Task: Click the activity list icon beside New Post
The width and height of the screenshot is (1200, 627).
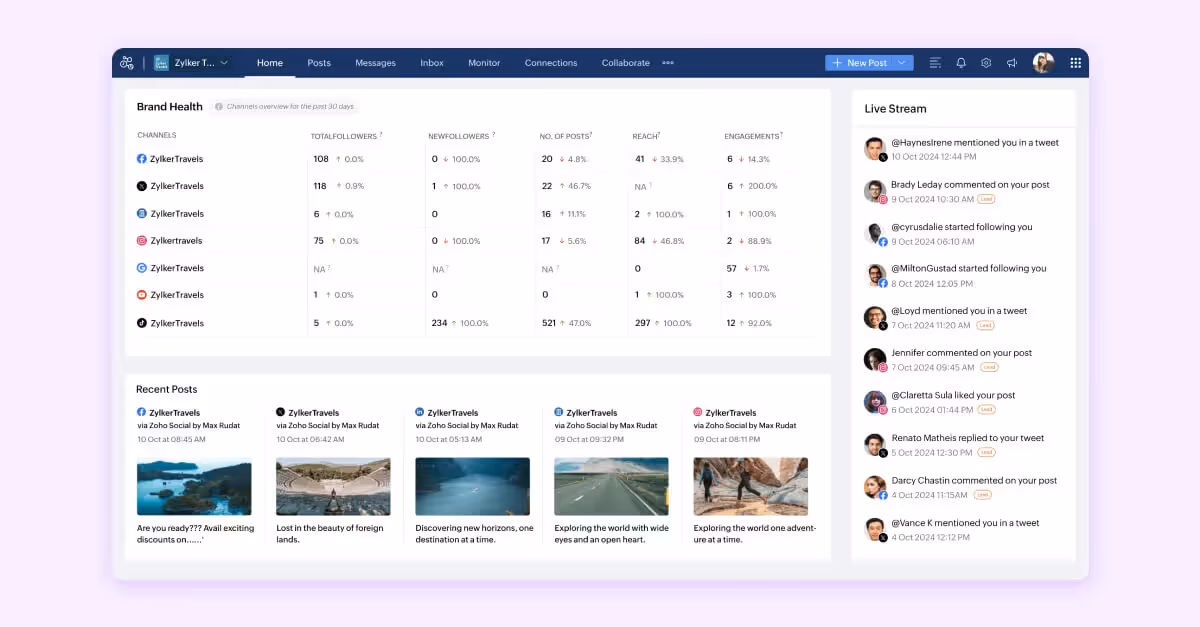Action: (x=935, y=62)
